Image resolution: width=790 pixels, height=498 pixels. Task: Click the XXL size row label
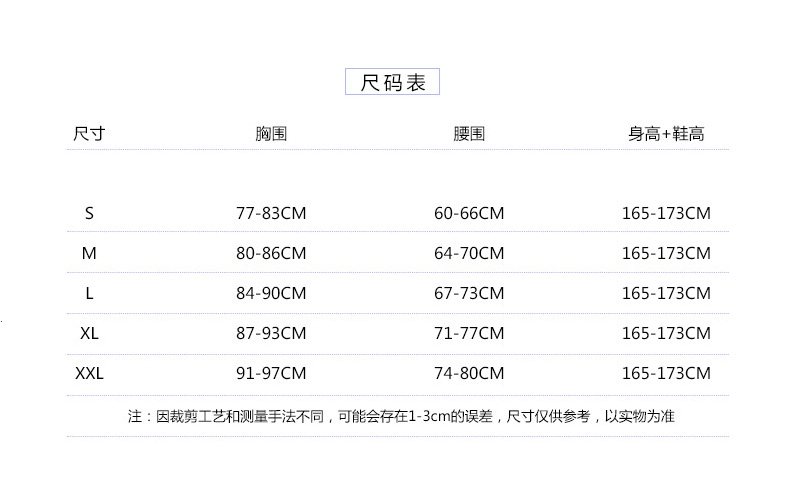89,373
